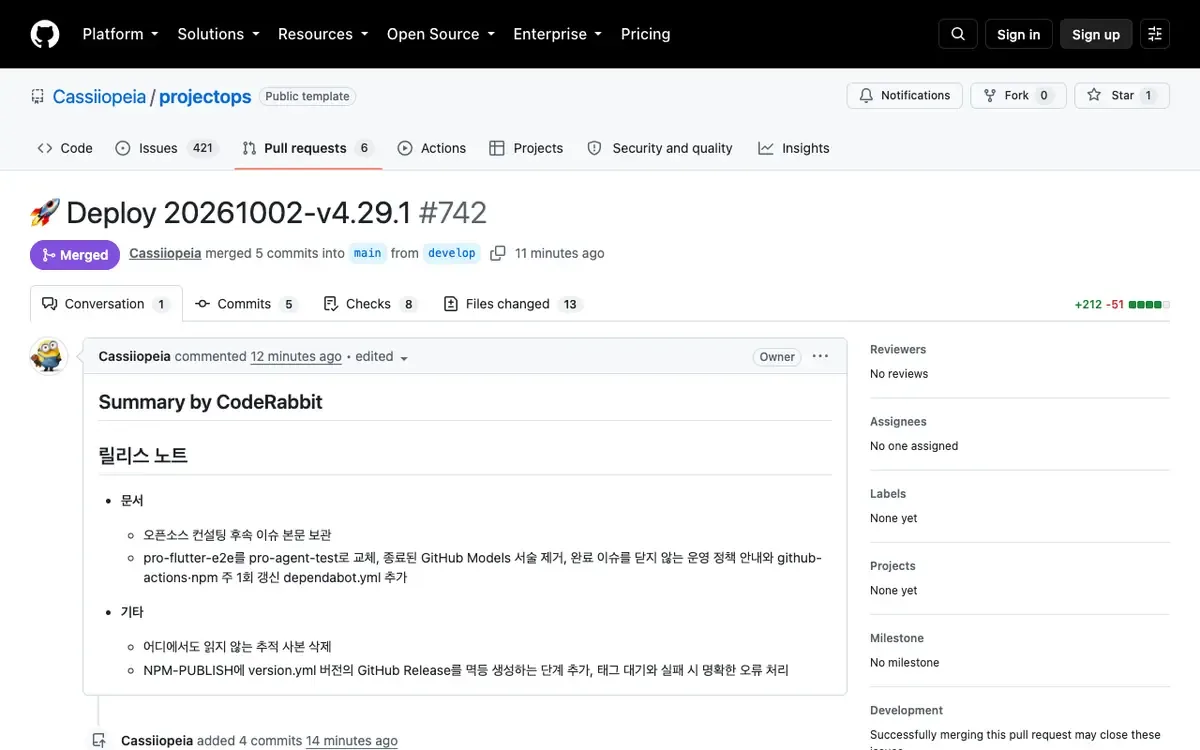Click Cassiiopeia next to the Merged badge
Image resolution: width=1200 pixels, height=750 pixels.
tap(165, 253)
